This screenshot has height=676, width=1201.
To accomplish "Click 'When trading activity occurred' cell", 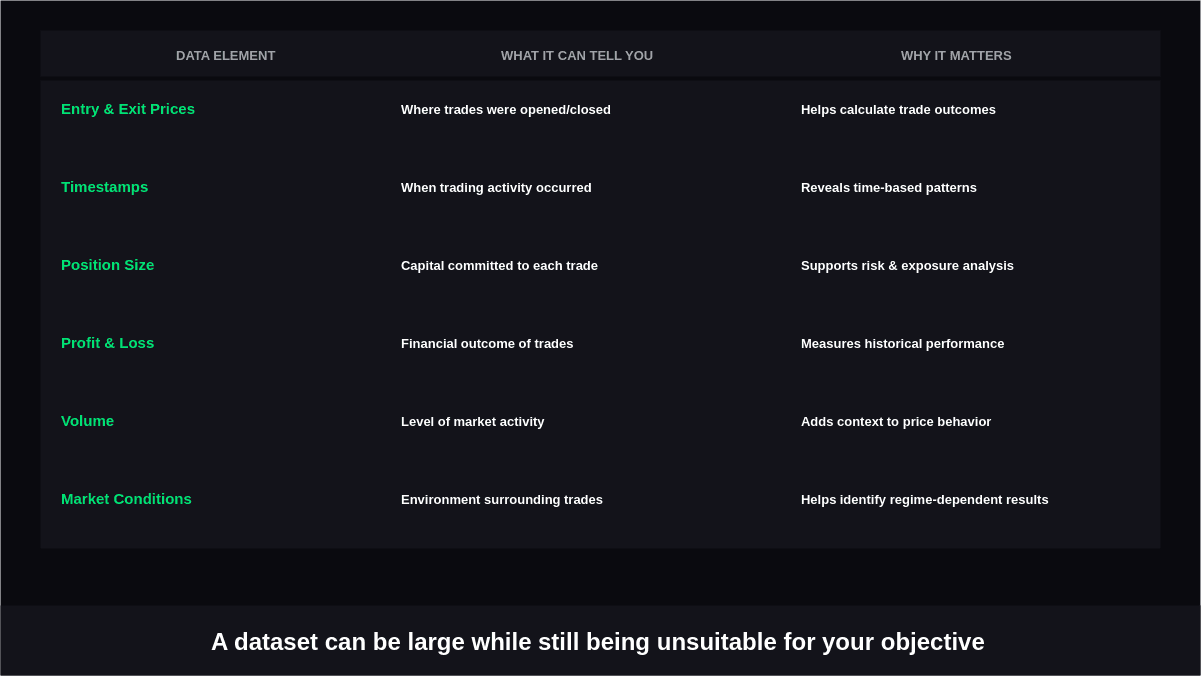I will pyautogui.click(x=496, y=188).
